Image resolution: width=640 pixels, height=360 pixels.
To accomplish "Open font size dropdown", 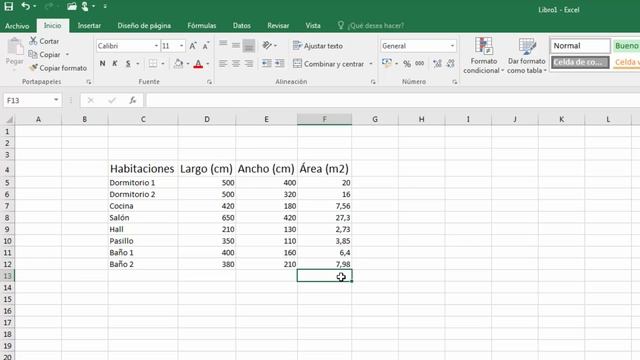I will click(x=182, y=46).
